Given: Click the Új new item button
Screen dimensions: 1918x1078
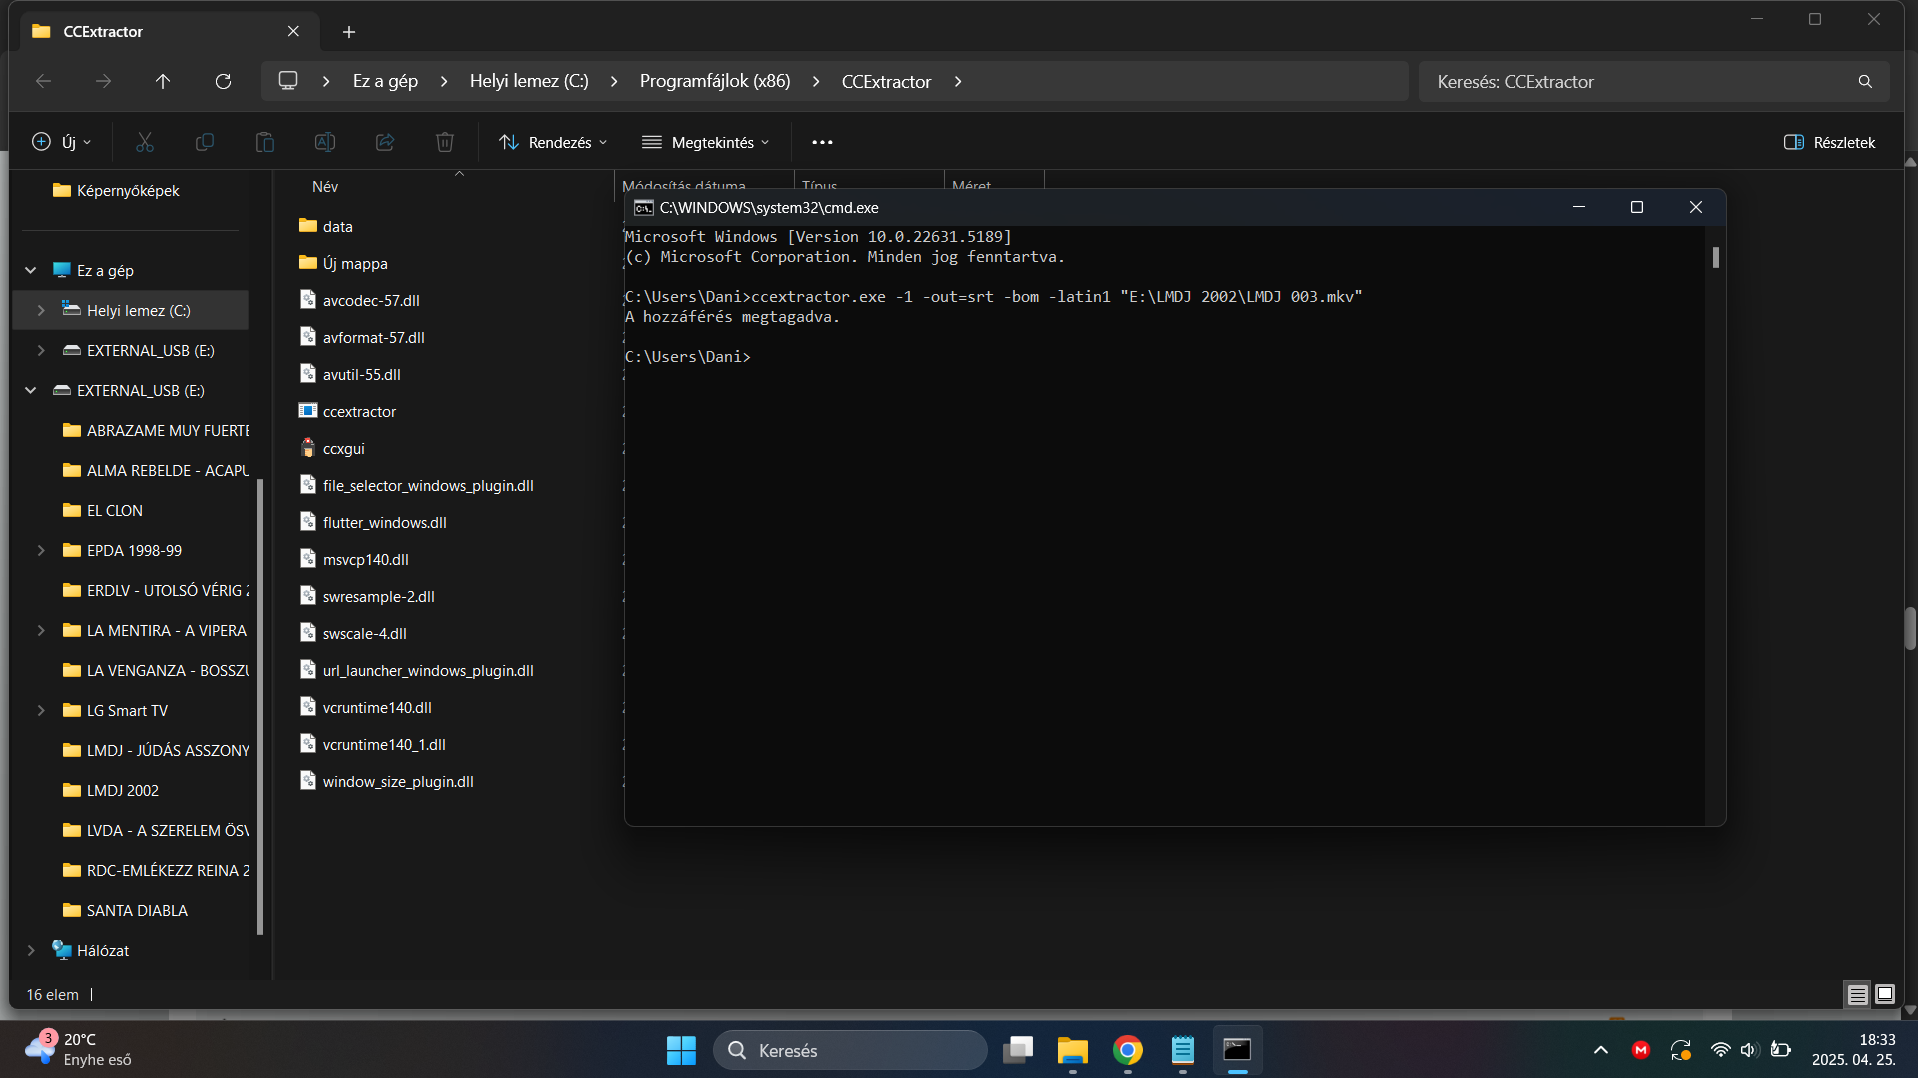Looking at the screenshot, I should (x=61, y=142).
